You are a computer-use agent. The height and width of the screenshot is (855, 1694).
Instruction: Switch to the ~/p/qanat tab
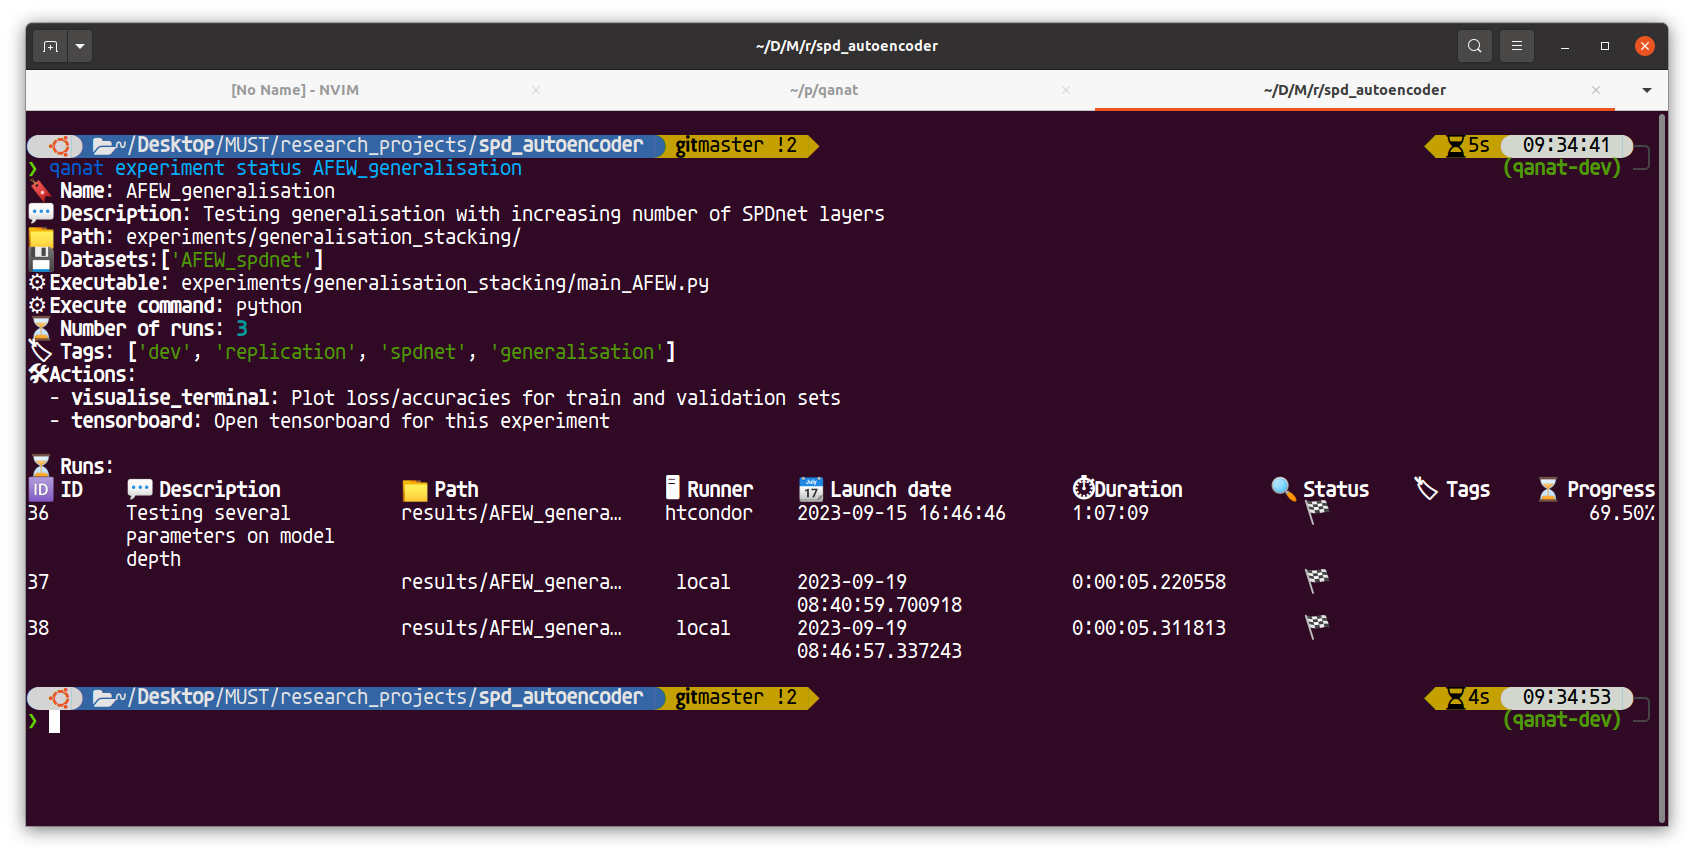tap(824, 90)
